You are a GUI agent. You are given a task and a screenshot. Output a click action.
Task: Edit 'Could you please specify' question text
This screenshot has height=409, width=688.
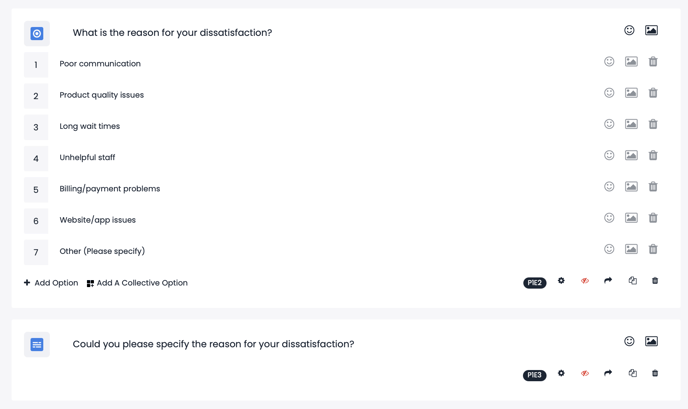[x=213, y=344]
